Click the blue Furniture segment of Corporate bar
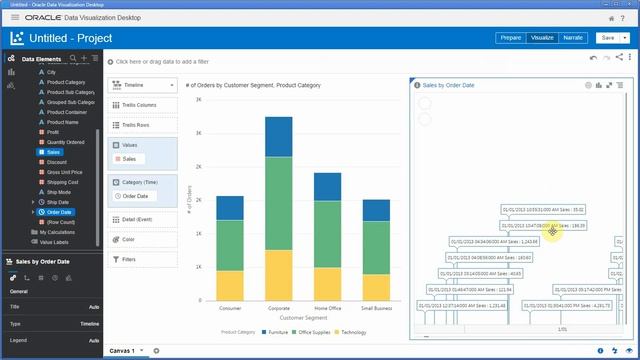The image size is (640, 360). pos(278,137)
